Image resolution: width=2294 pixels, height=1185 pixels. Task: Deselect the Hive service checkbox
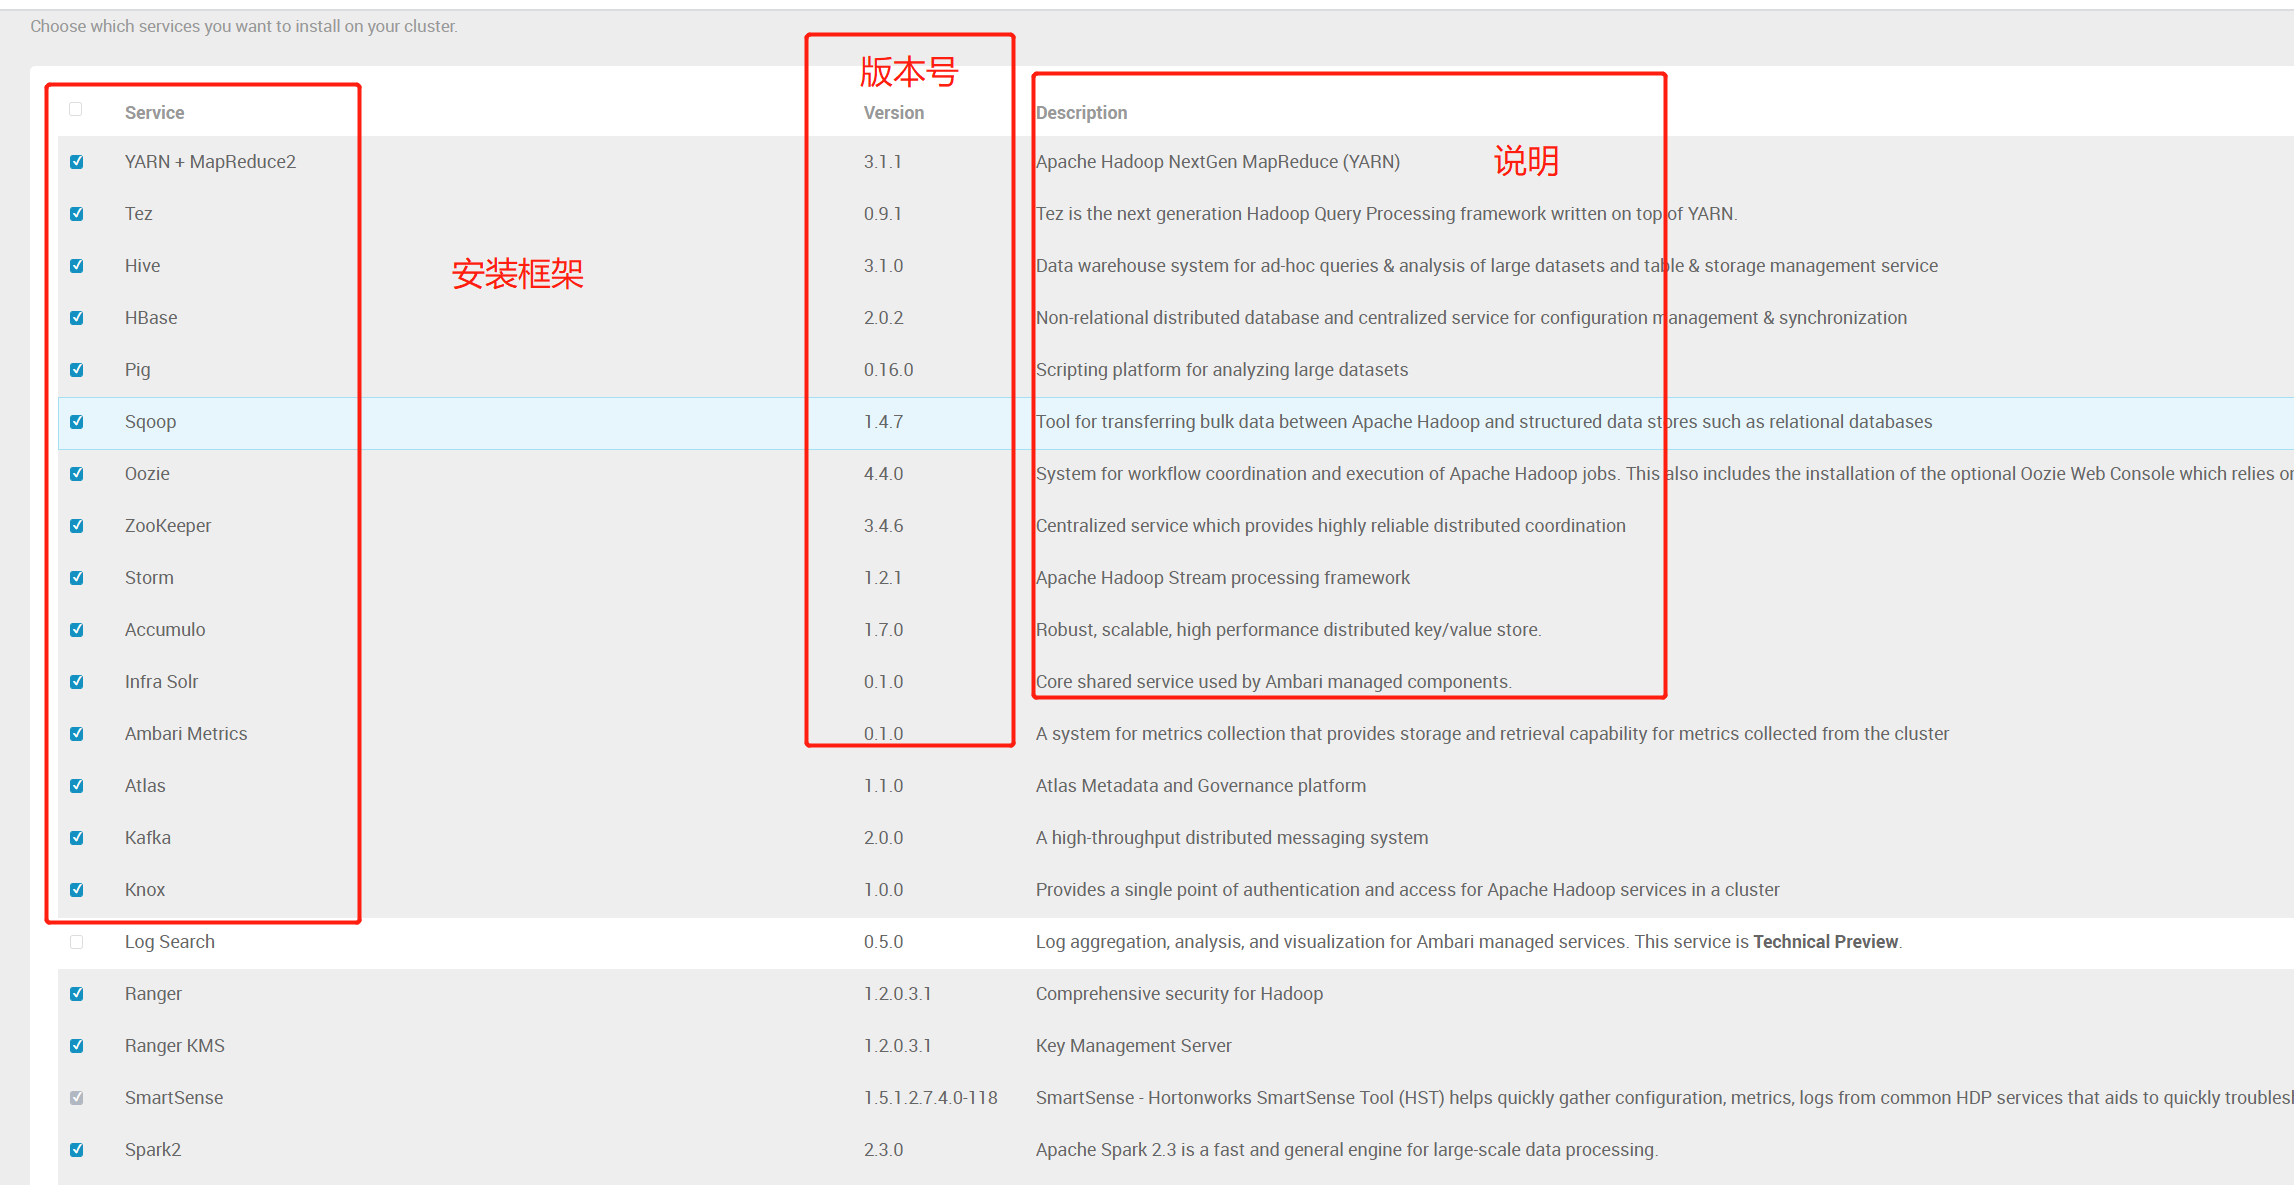(77, 266)
